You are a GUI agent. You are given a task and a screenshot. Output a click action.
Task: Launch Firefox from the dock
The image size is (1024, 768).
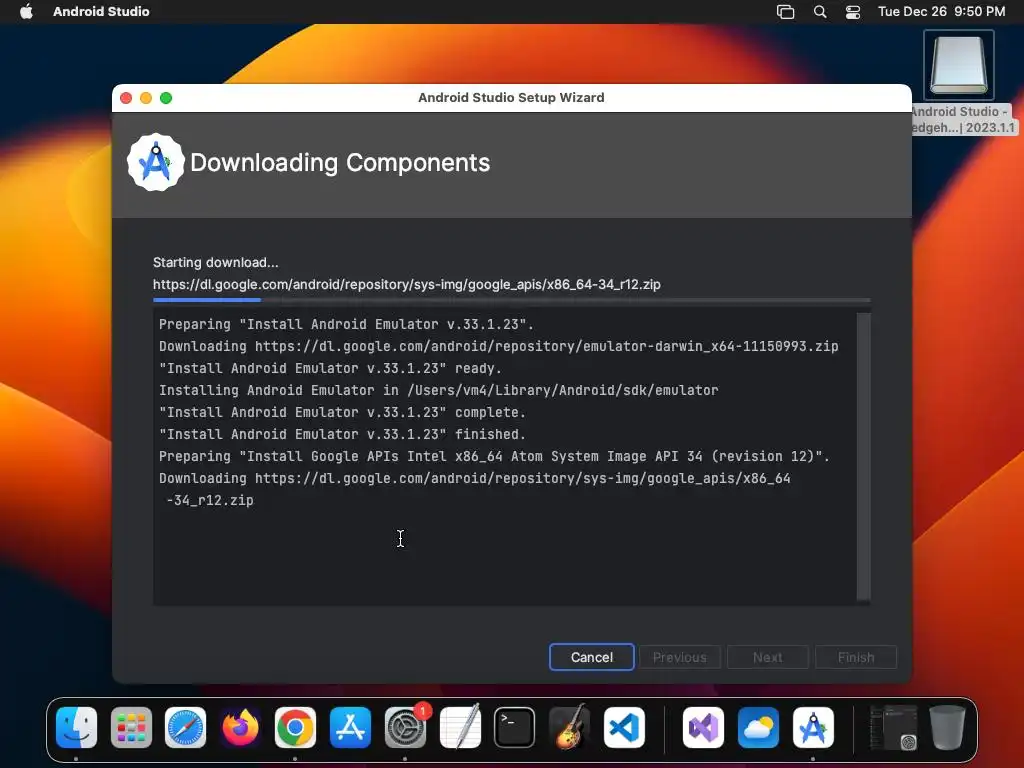tap(240, 727)
